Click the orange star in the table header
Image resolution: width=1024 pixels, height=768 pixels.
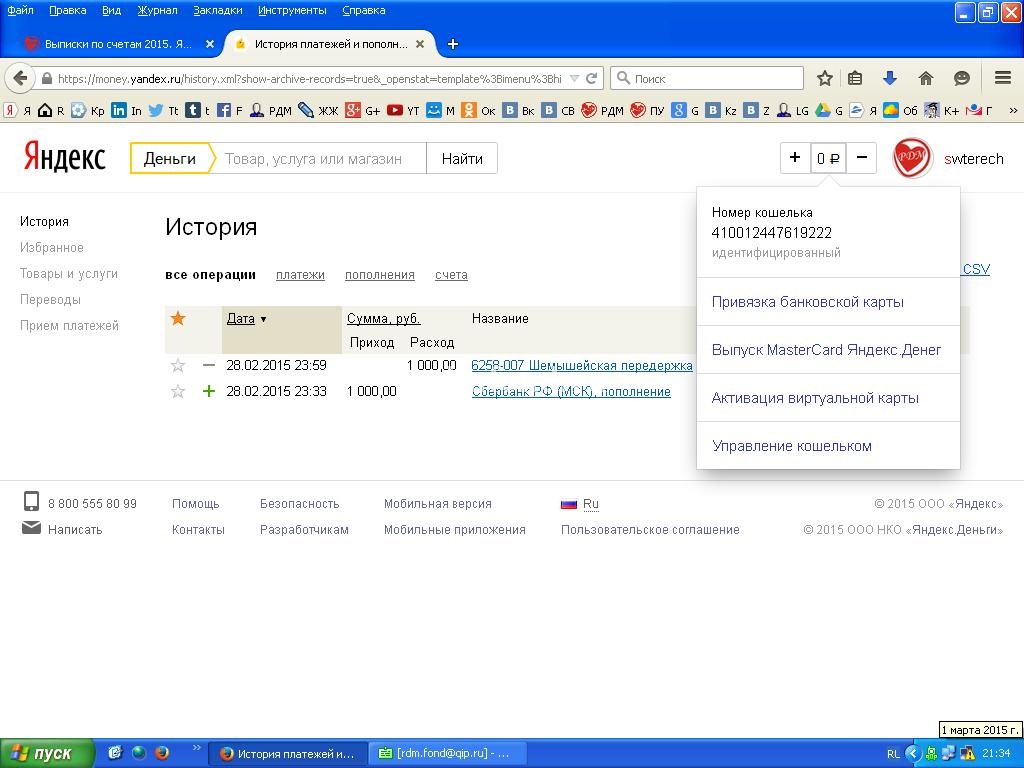point(178,319)
